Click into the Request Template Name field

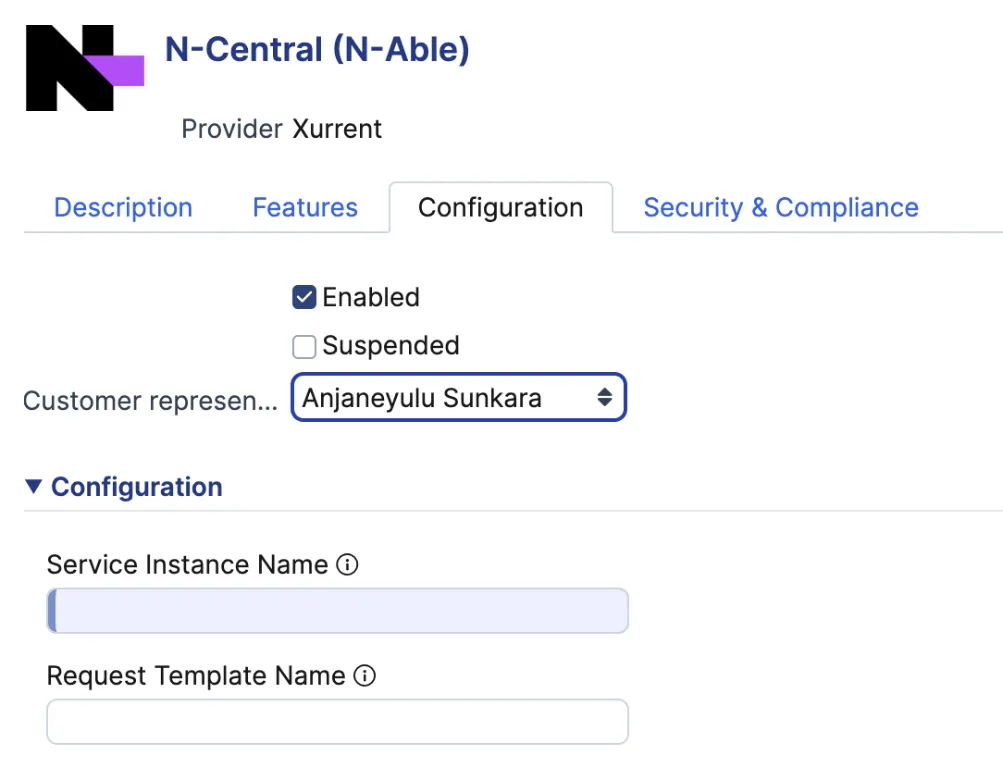point(338,722)
